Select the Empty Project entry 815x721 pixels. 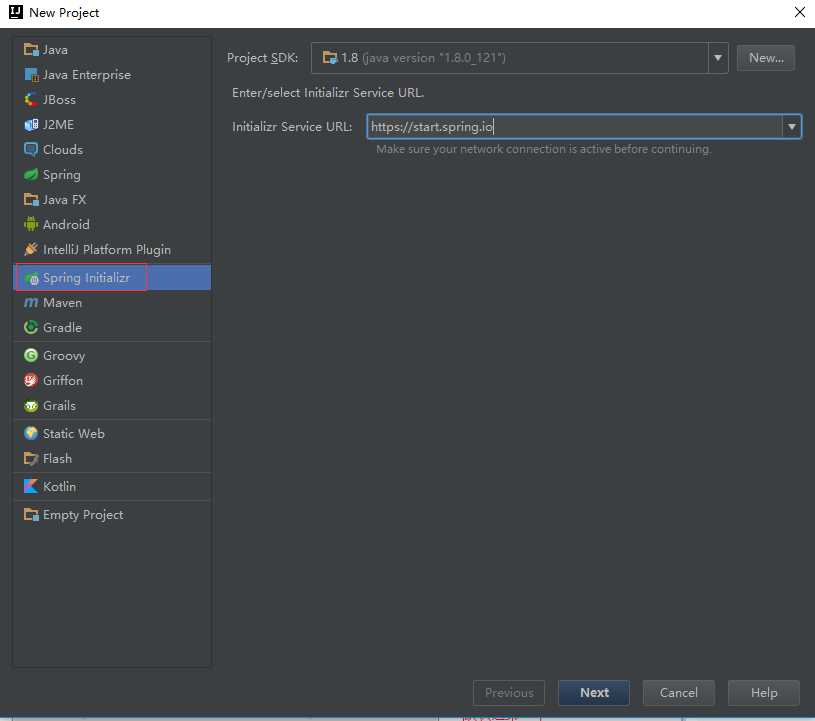(83, 515)
